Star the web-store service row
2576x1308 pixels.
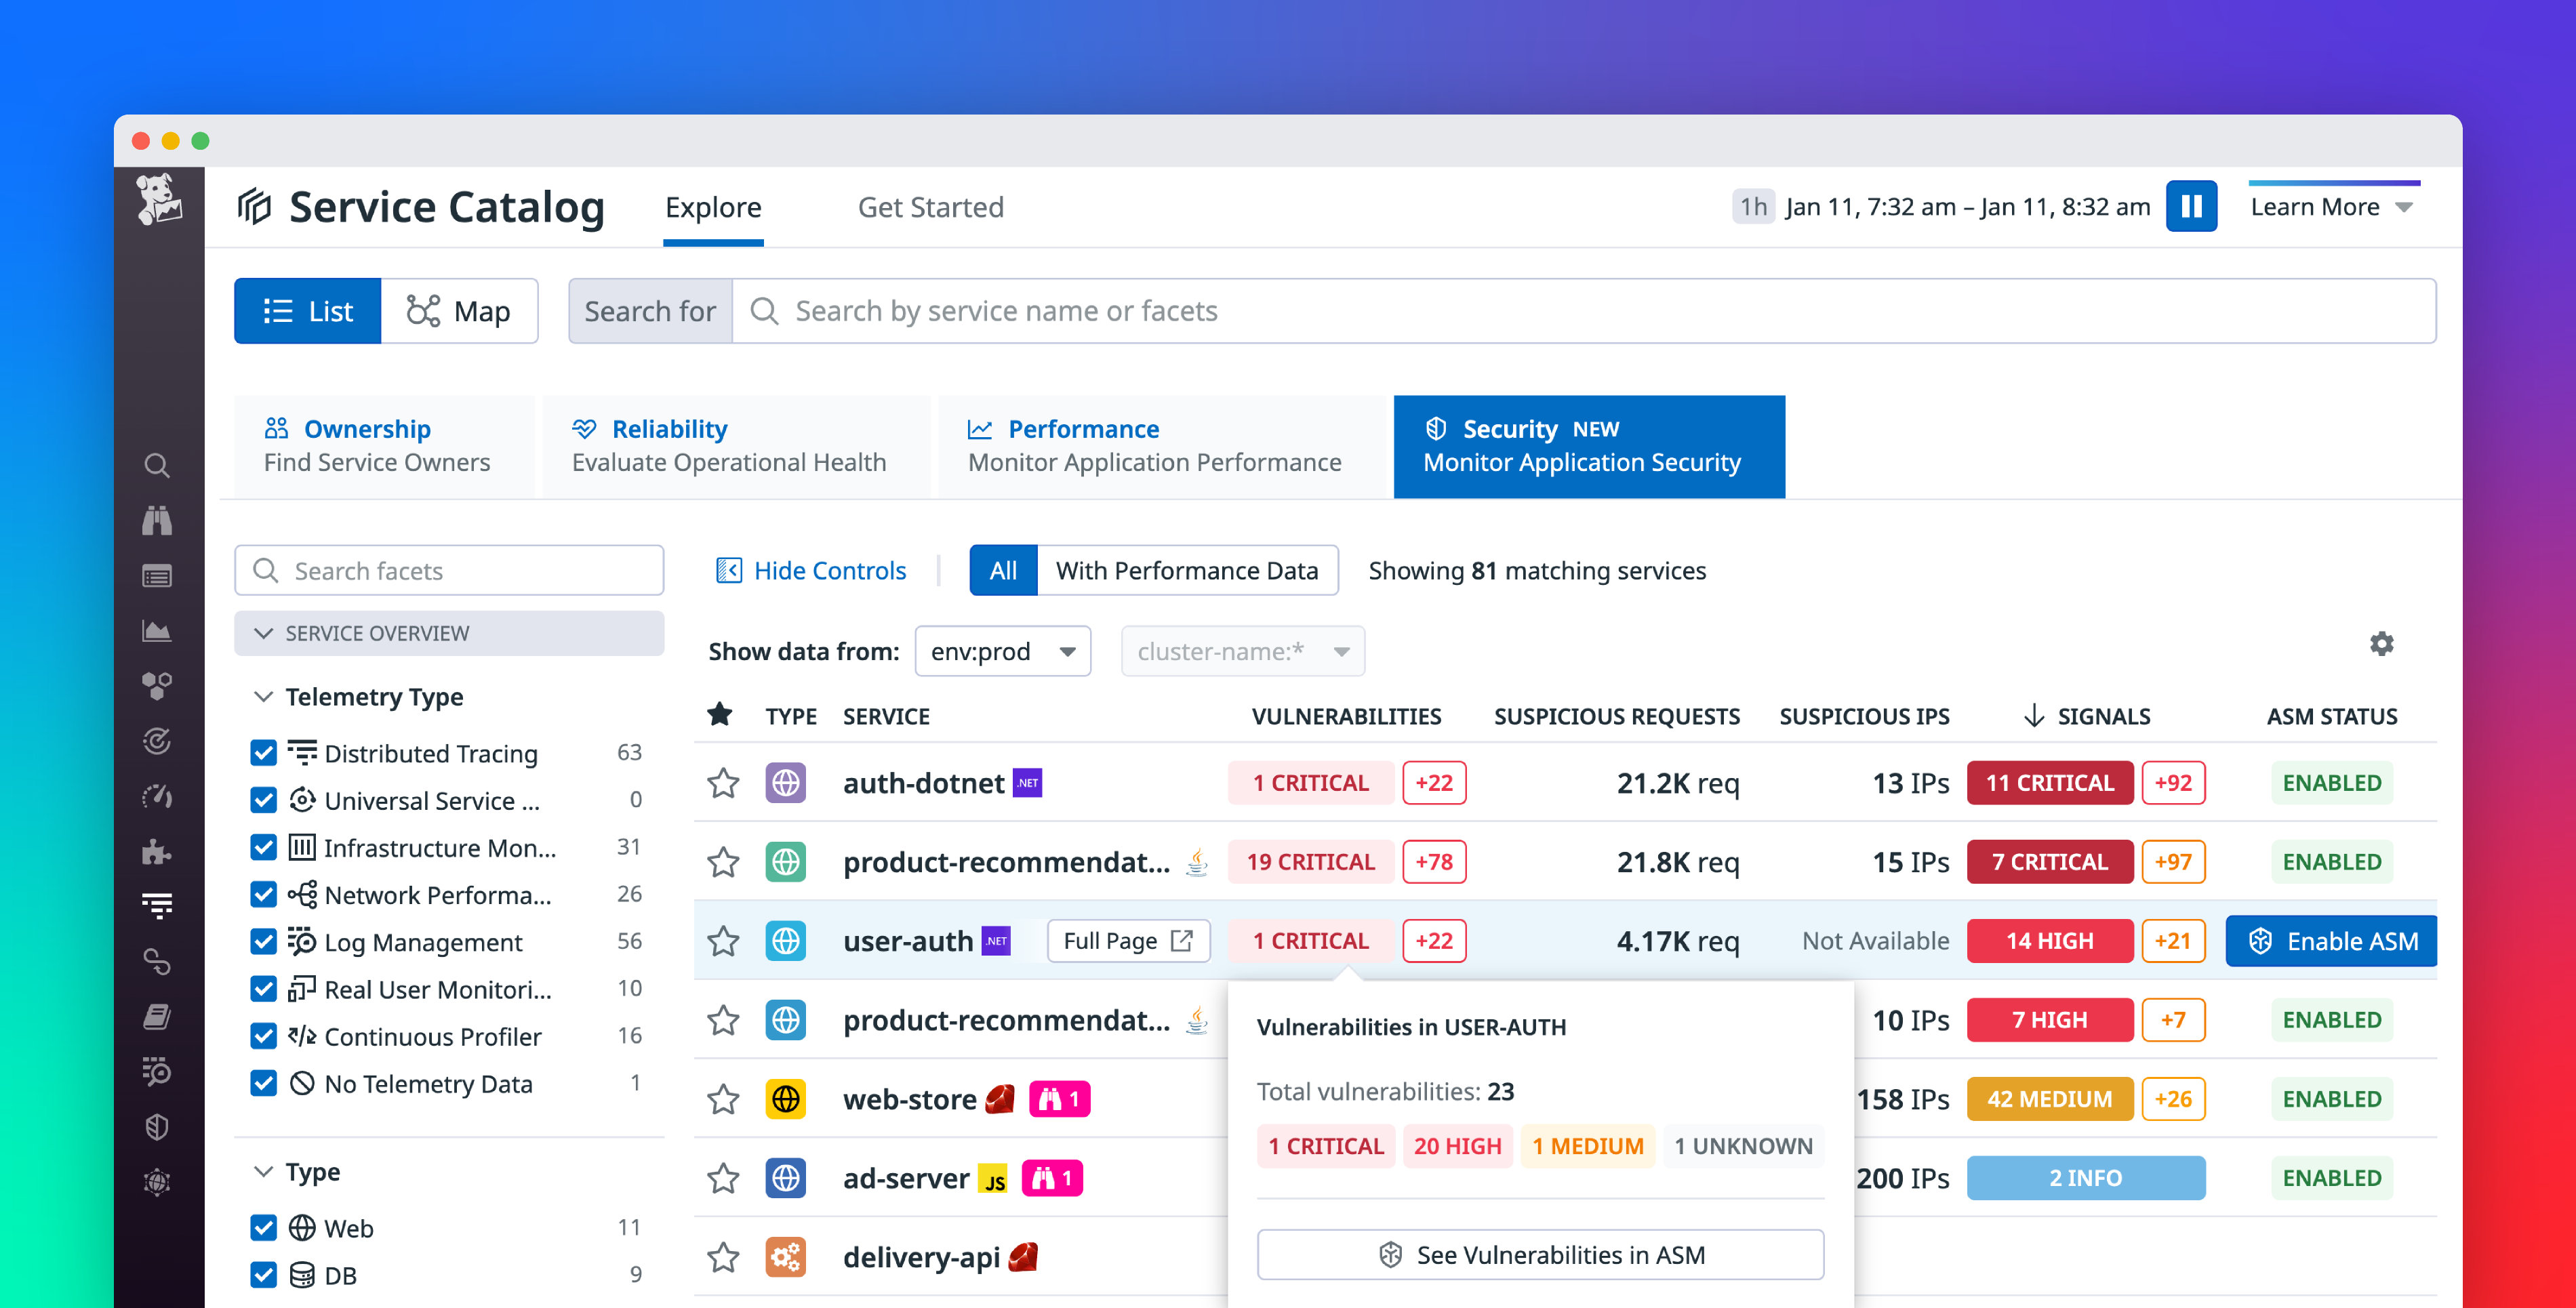point(723,1098)
